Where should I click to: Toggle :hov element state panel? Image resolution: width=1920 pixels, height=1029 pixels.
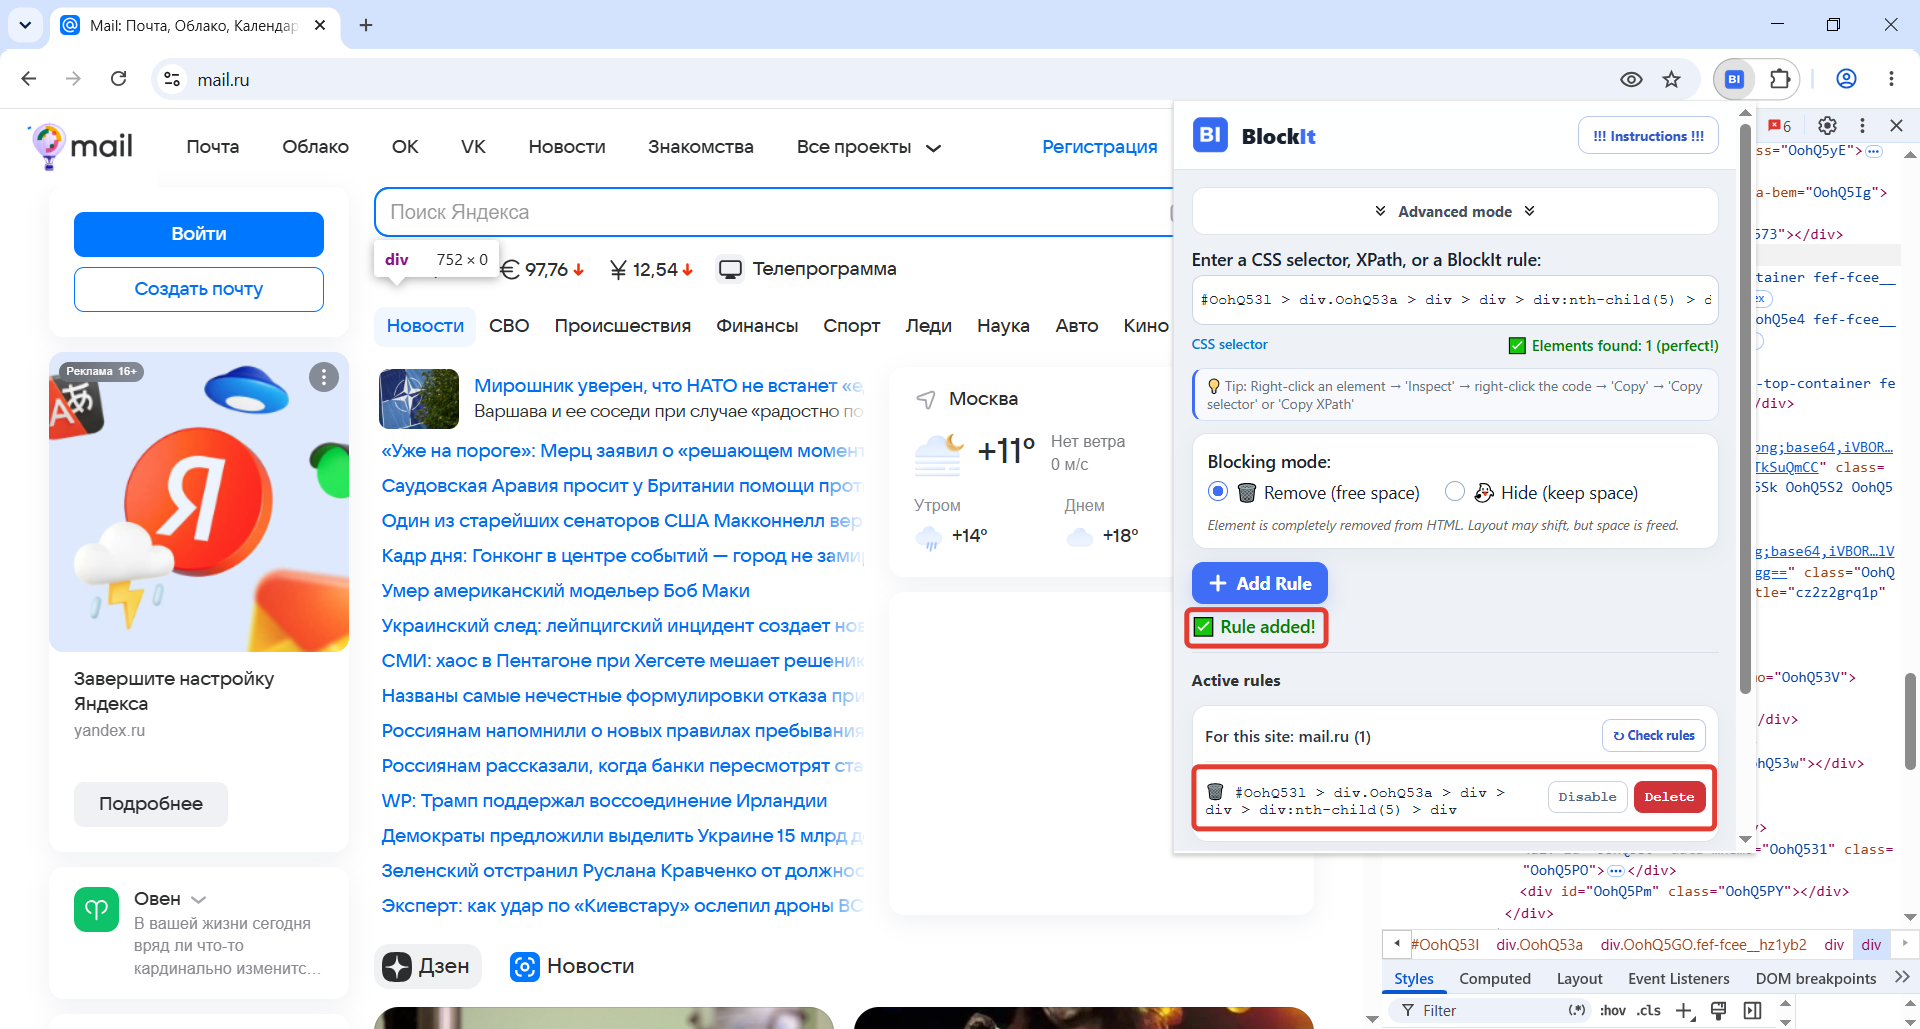1612,1010
